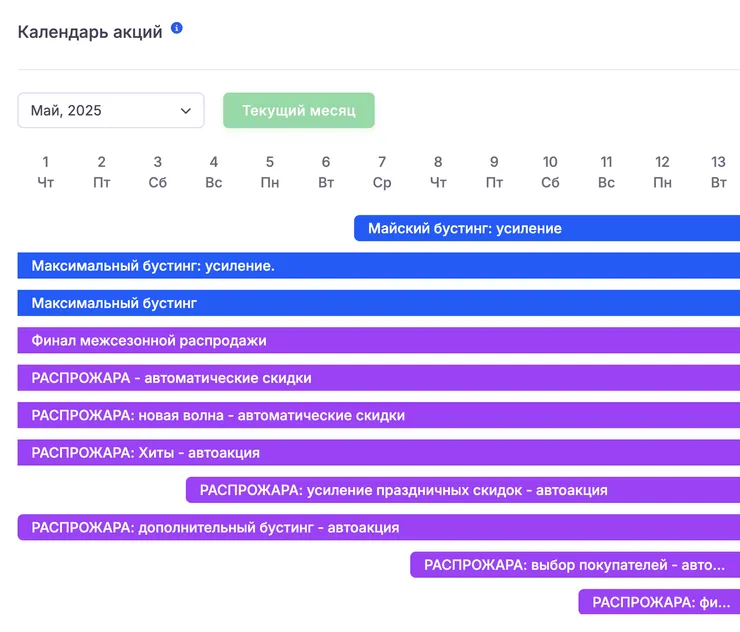Screen dimensions: 740x632
Task: Select РАСПРОЖАРА: дополнительный бустинг - автоакция
Action: (x=379, y=527)
